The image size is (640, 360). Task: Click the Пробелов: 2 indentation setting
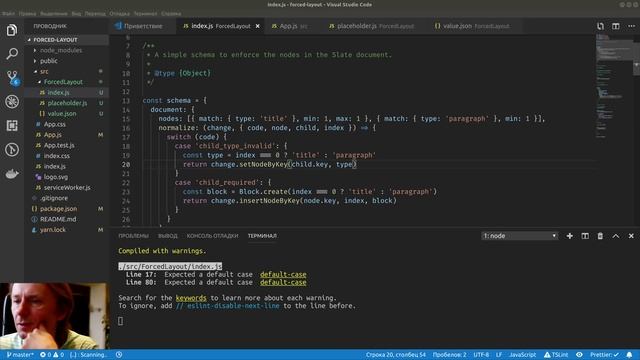[x=449, y=355]
